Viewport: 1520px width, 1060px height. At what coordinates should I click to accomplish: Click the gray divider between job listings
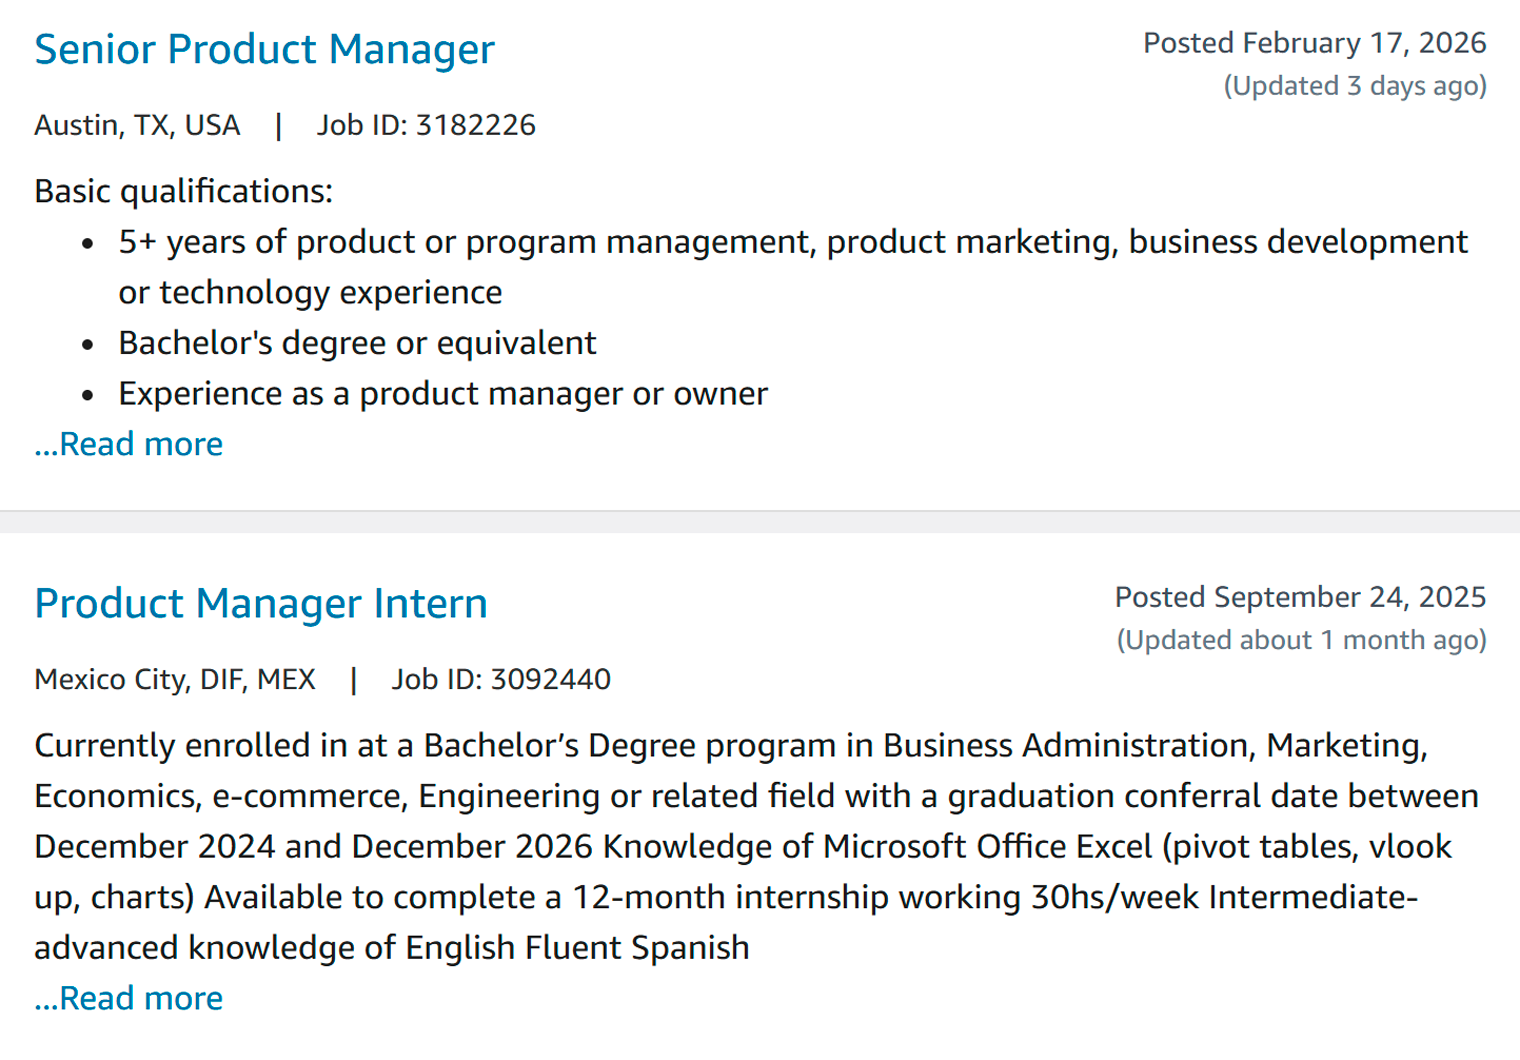pyautogui.click(x=760, y=522)
